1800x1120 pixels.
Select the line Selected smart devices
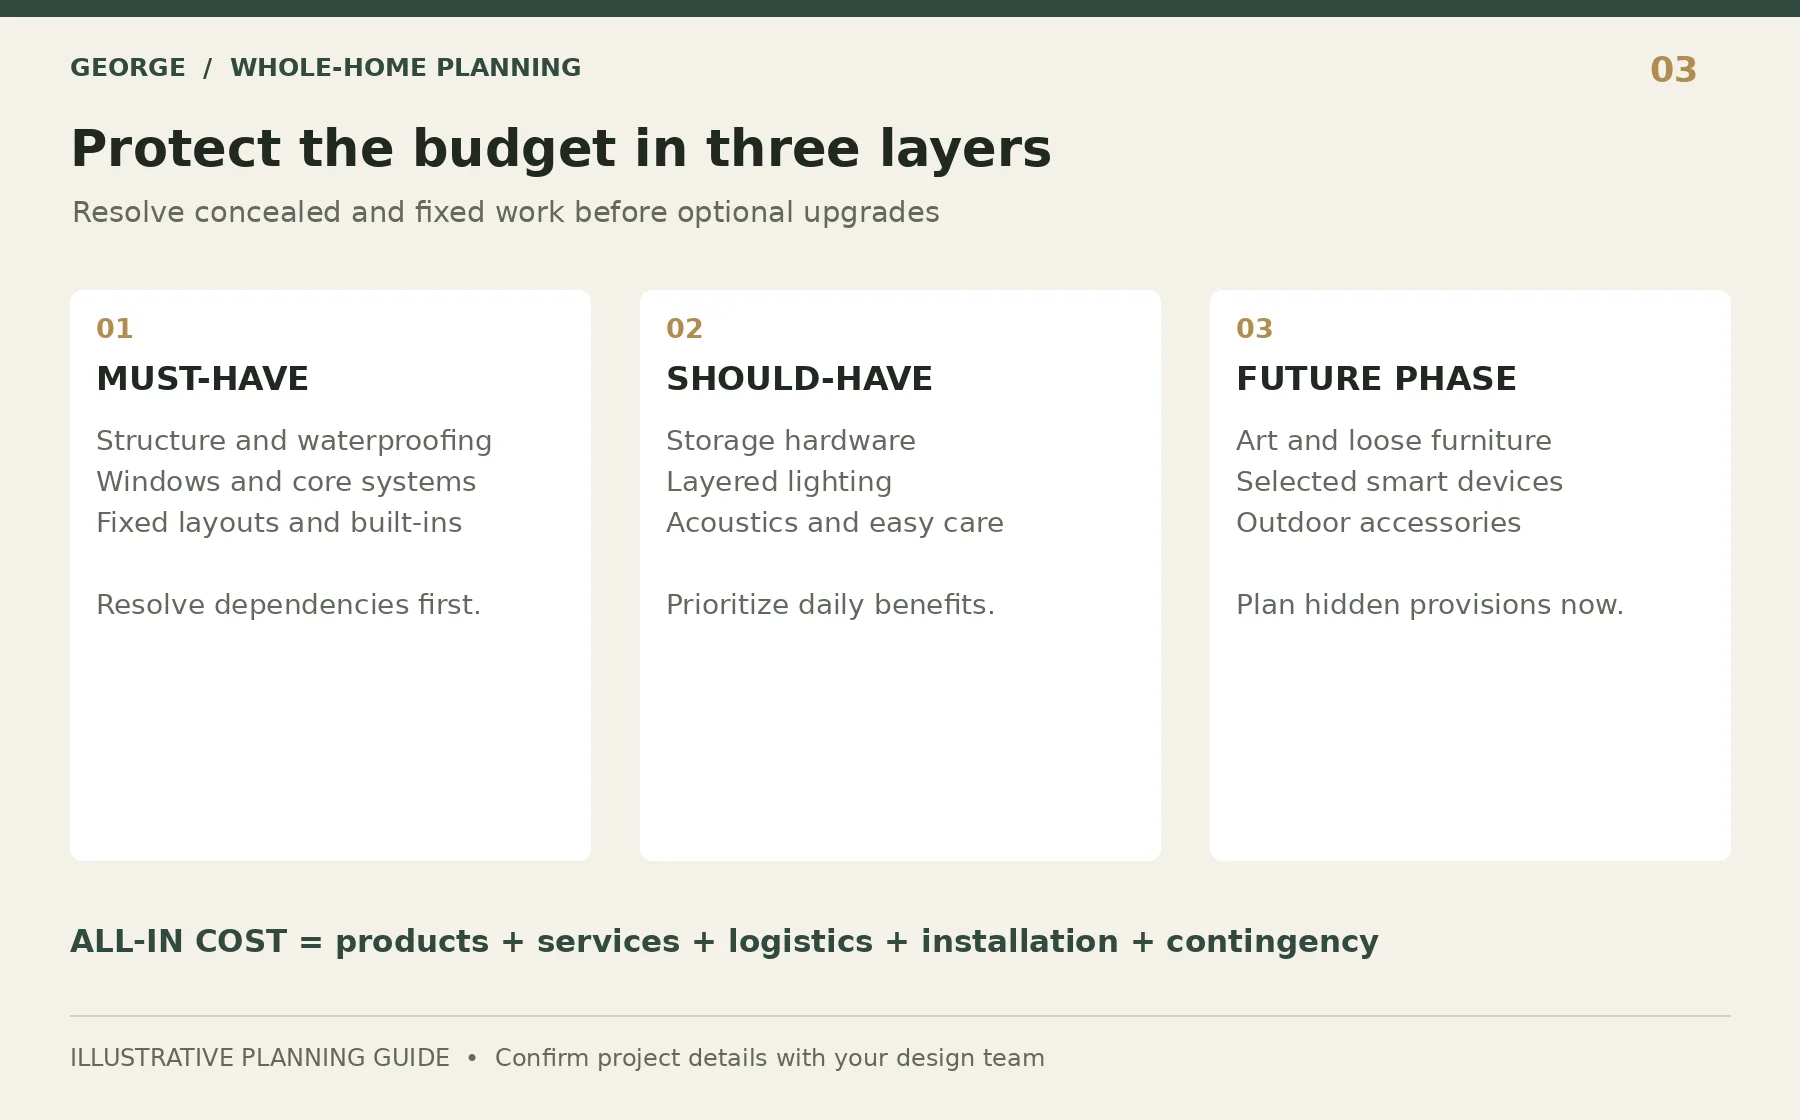coord(1399,482)
